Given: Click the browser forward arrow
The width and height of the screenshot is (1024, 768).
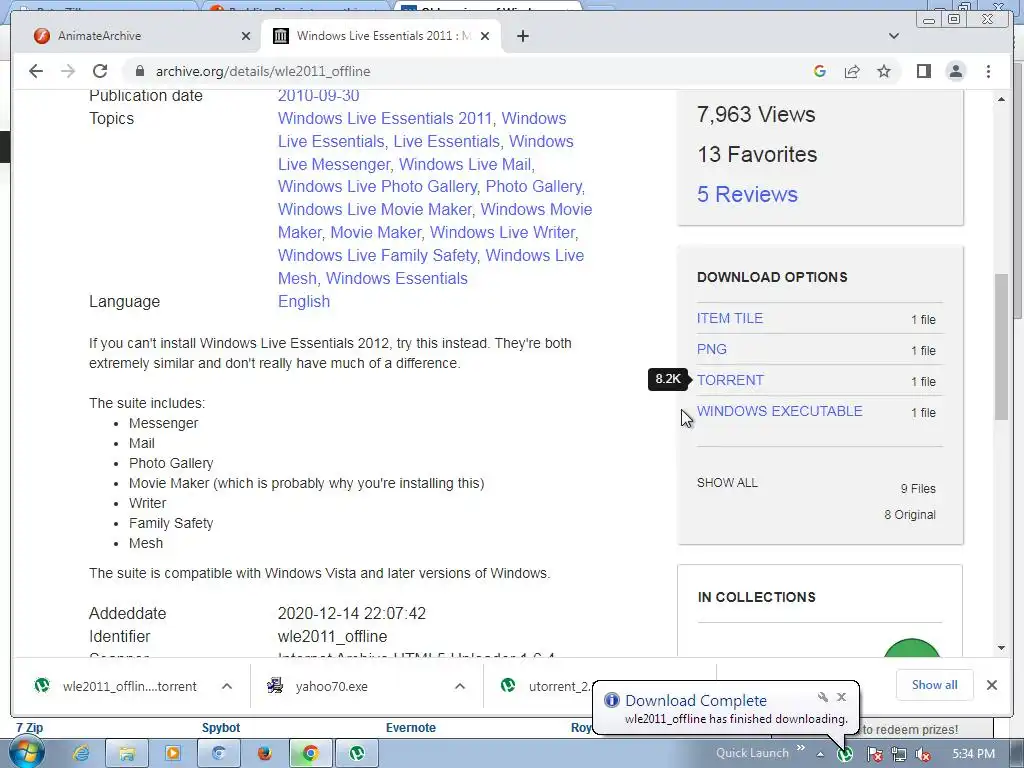Looking at the screenshot, I should pos(68,71).
